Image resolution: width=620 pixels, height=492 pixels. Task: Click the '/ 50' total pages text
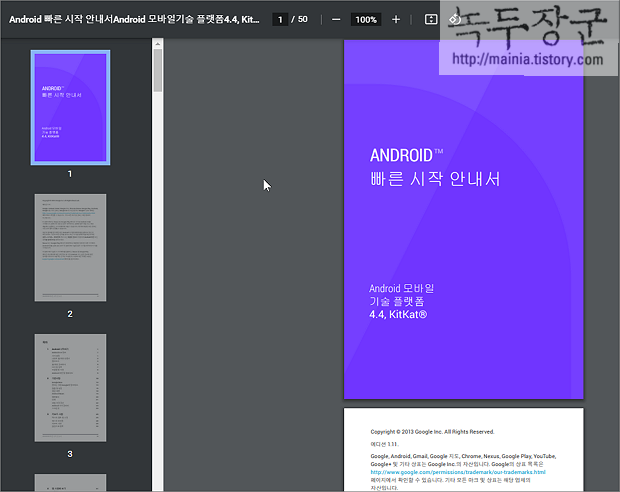tap(300, 19)
